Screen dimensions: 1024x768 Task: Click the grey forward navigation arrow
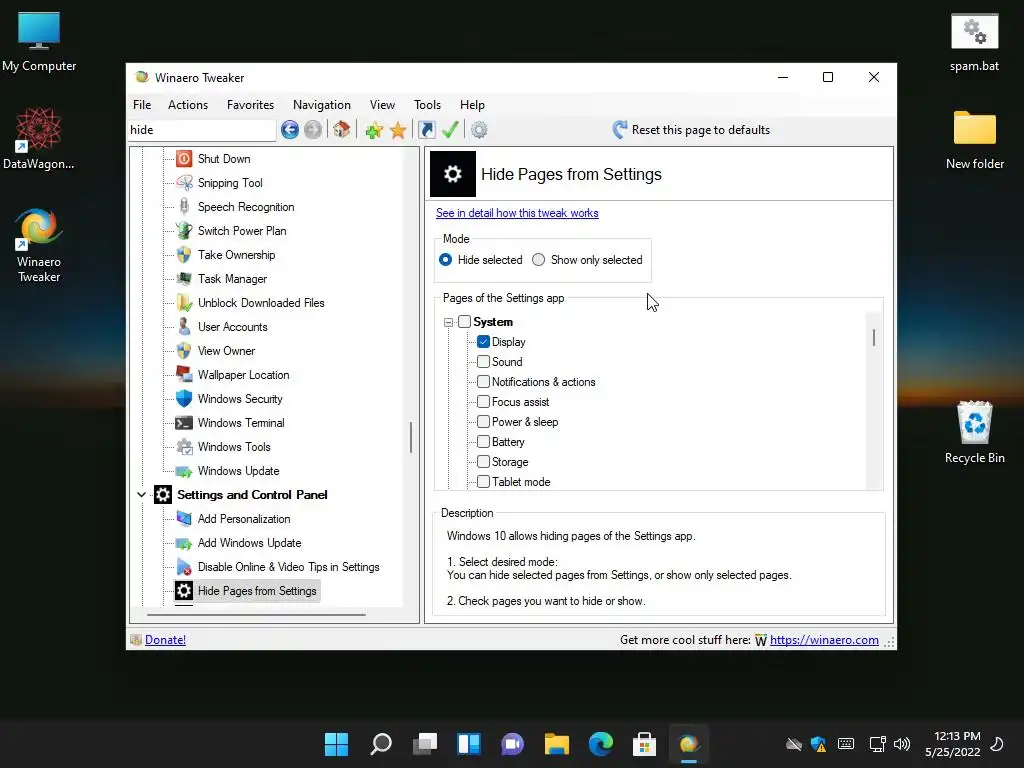pos(313,130)
